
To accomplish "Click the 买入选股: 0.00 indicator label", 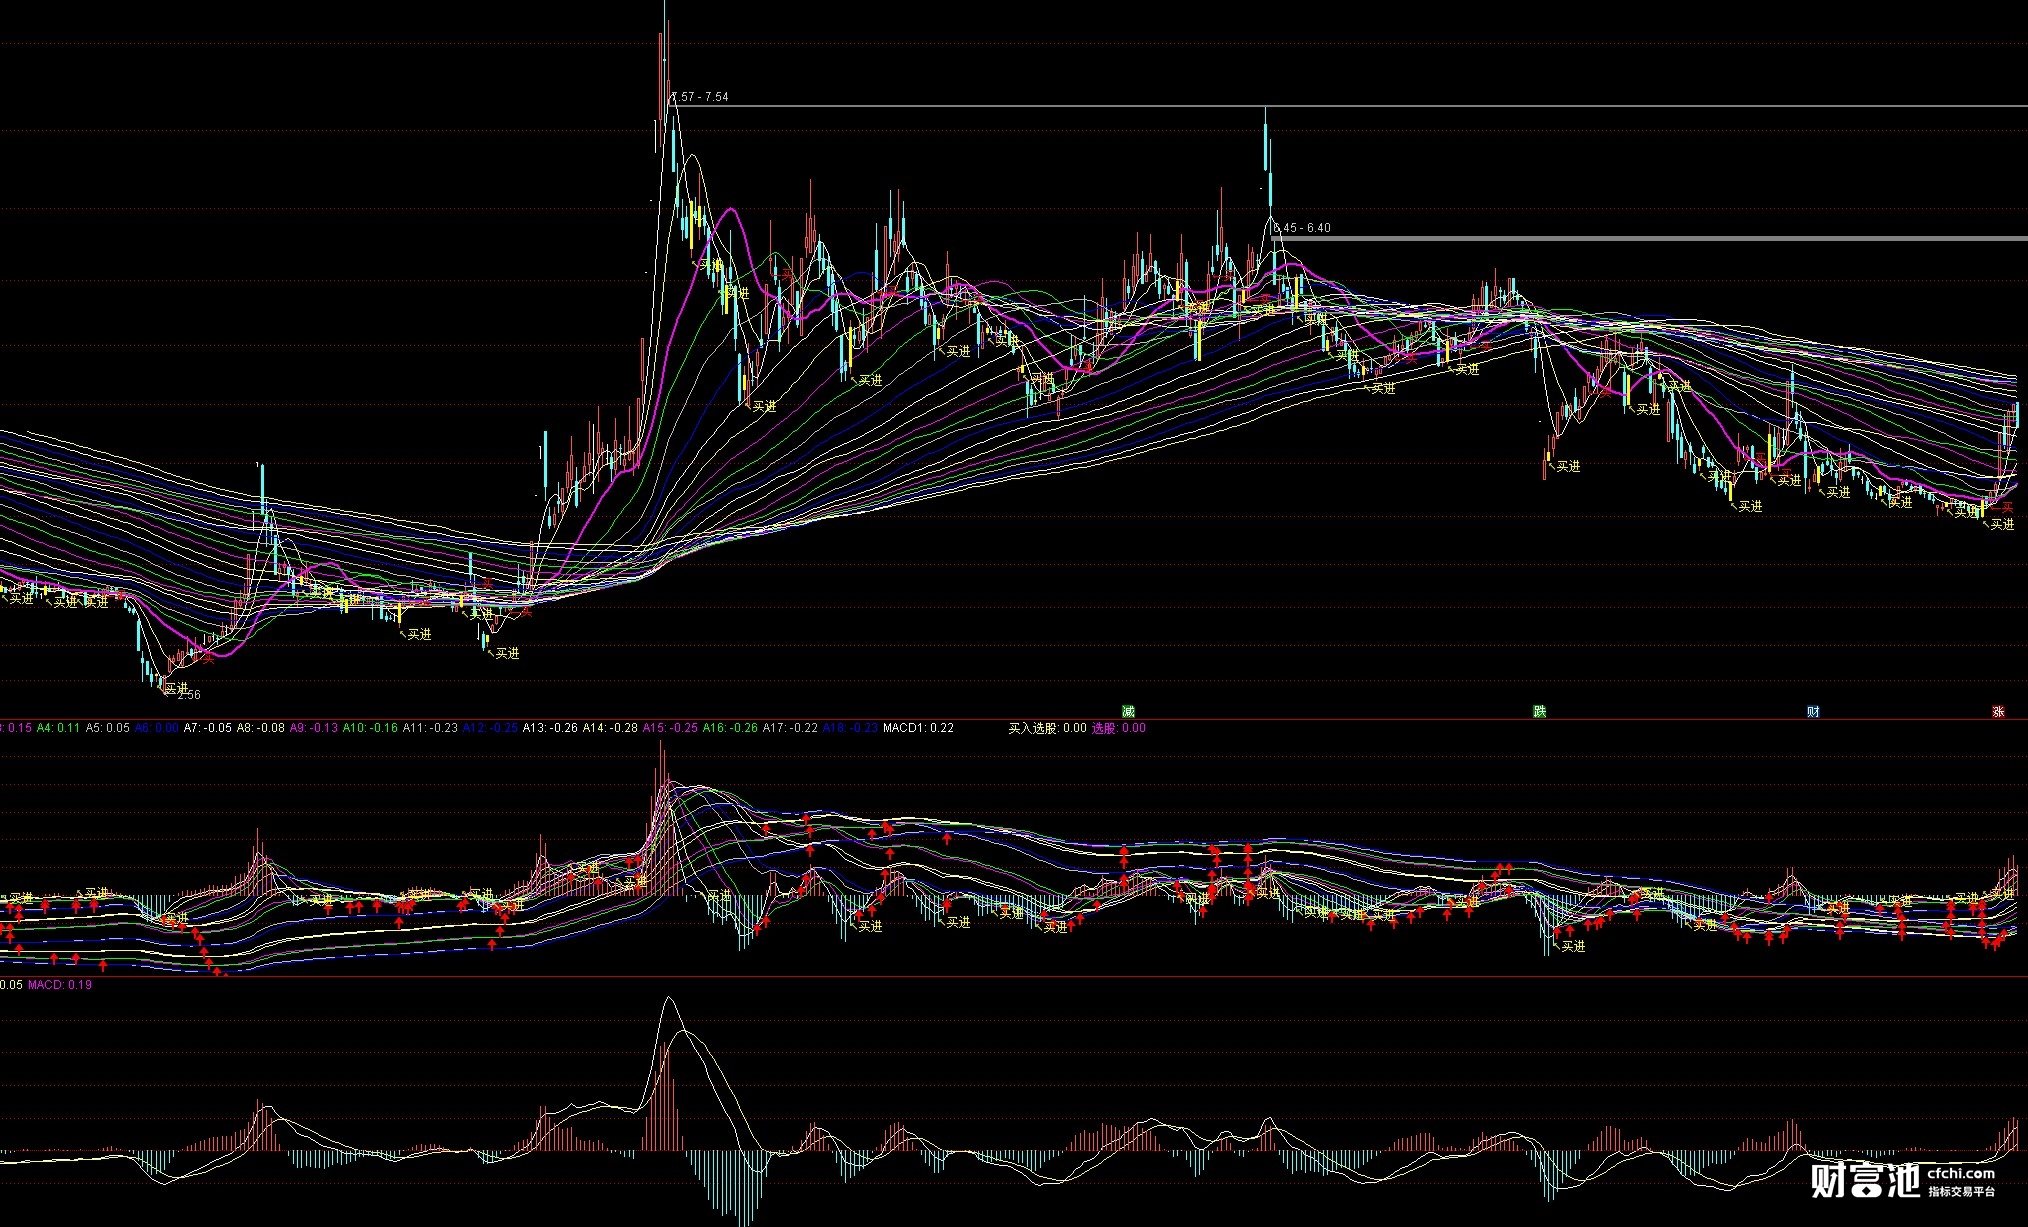I will point(1047,728).
